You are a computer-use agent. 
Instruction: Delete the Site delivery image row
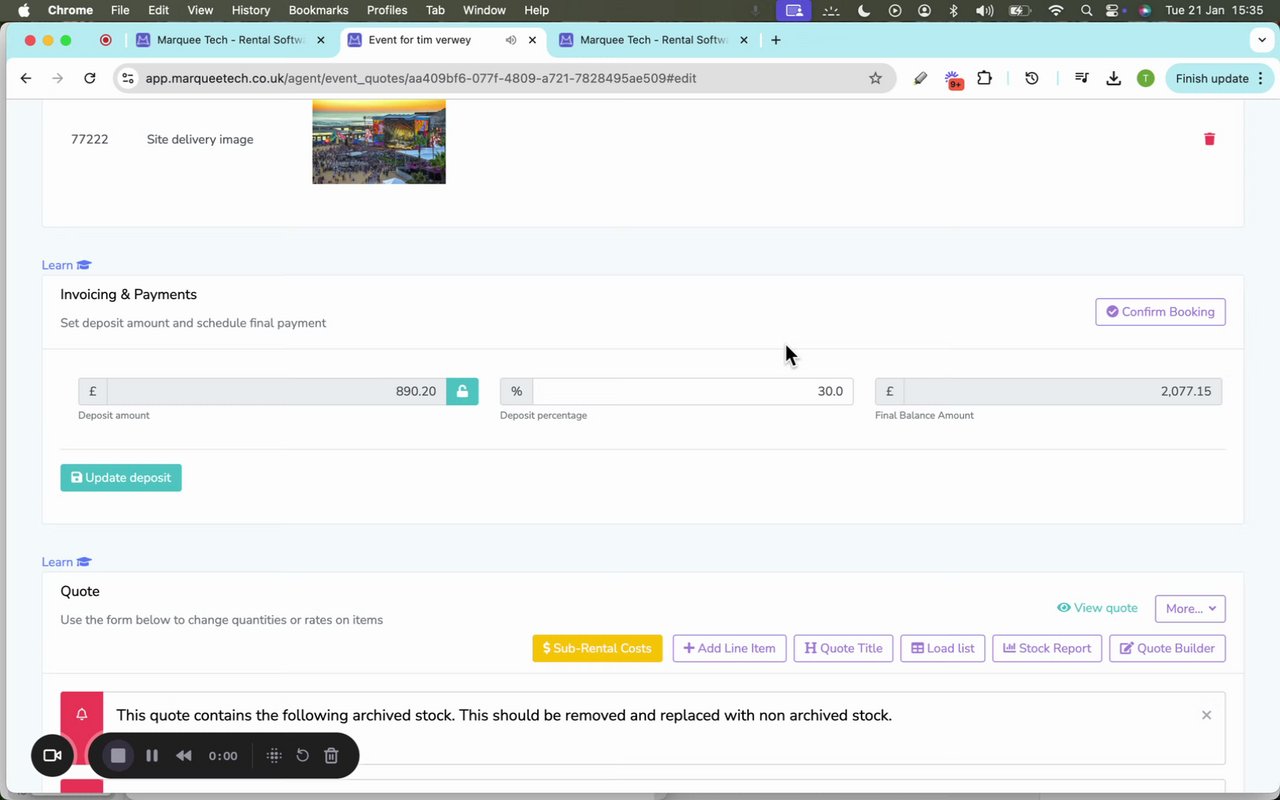(x=1209, y=139)
